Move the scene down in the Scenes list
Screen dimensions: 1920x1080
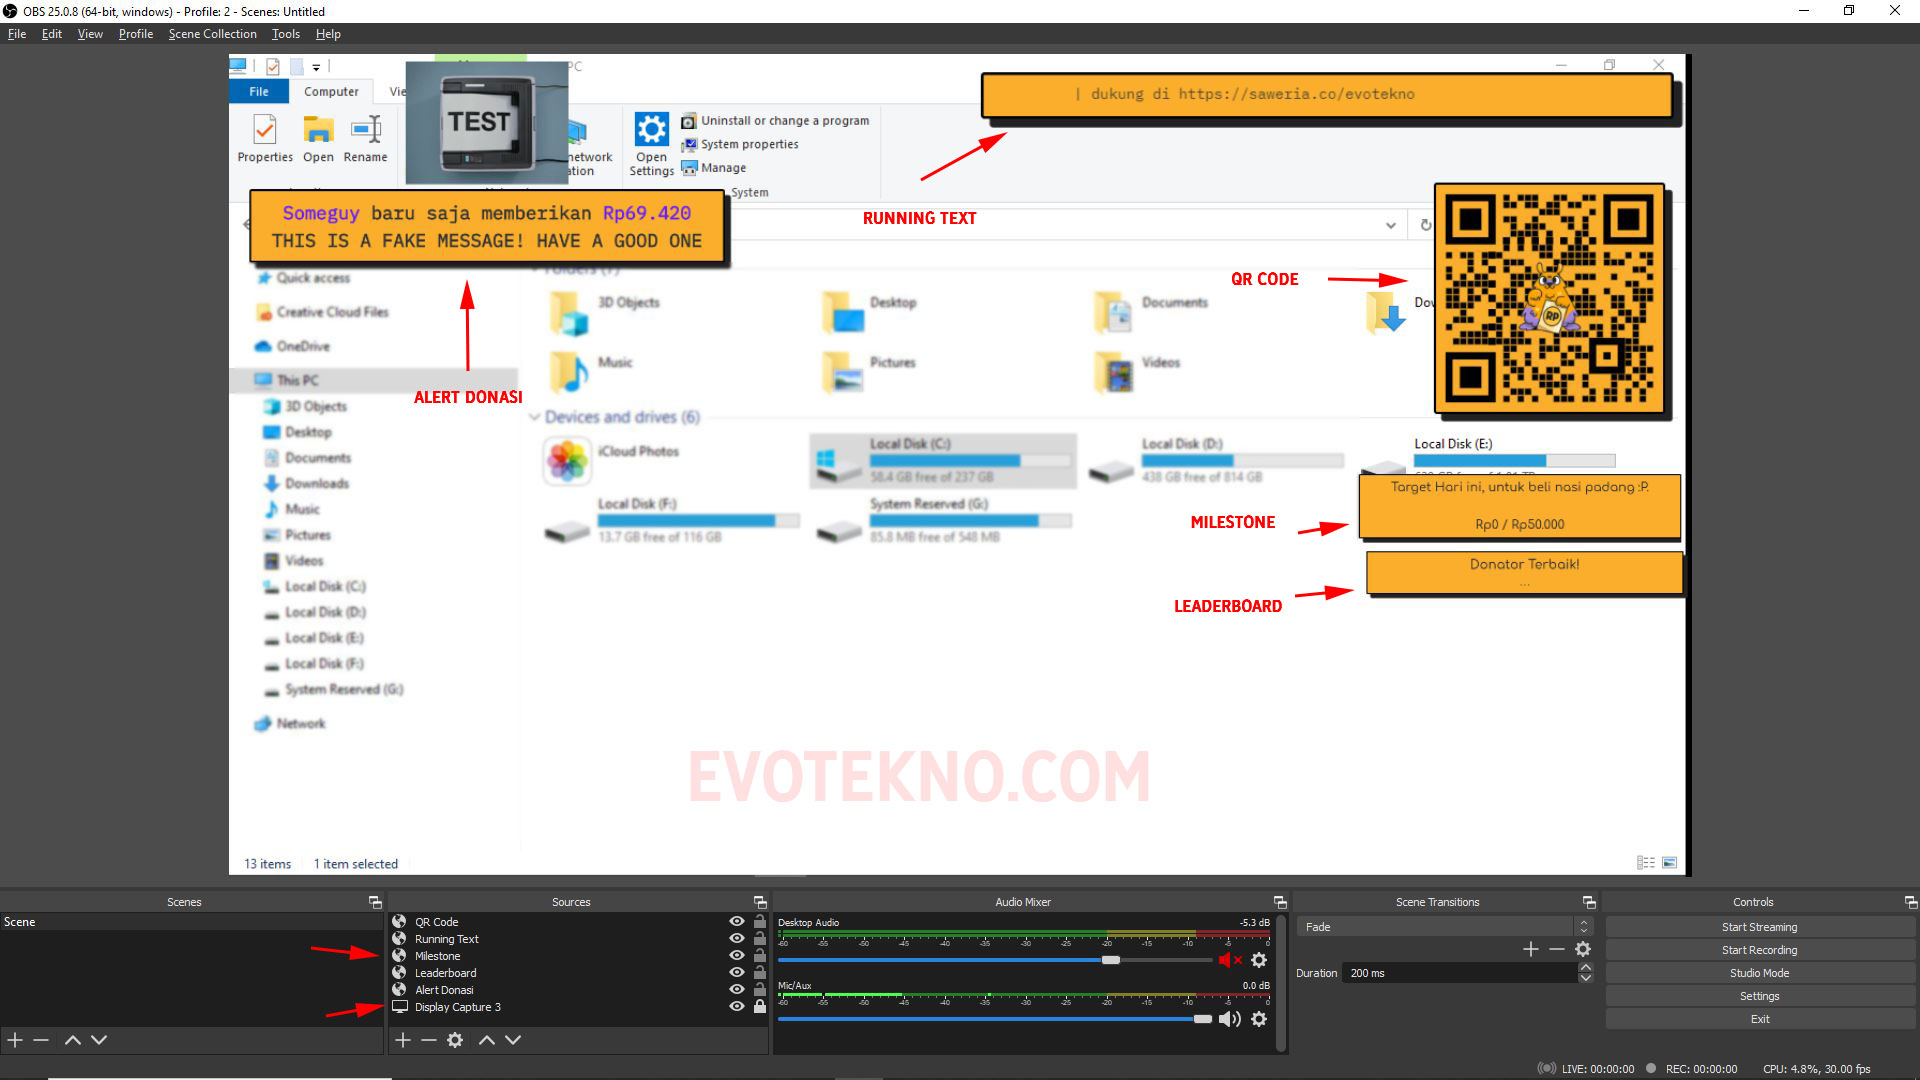coord(99,1040)
